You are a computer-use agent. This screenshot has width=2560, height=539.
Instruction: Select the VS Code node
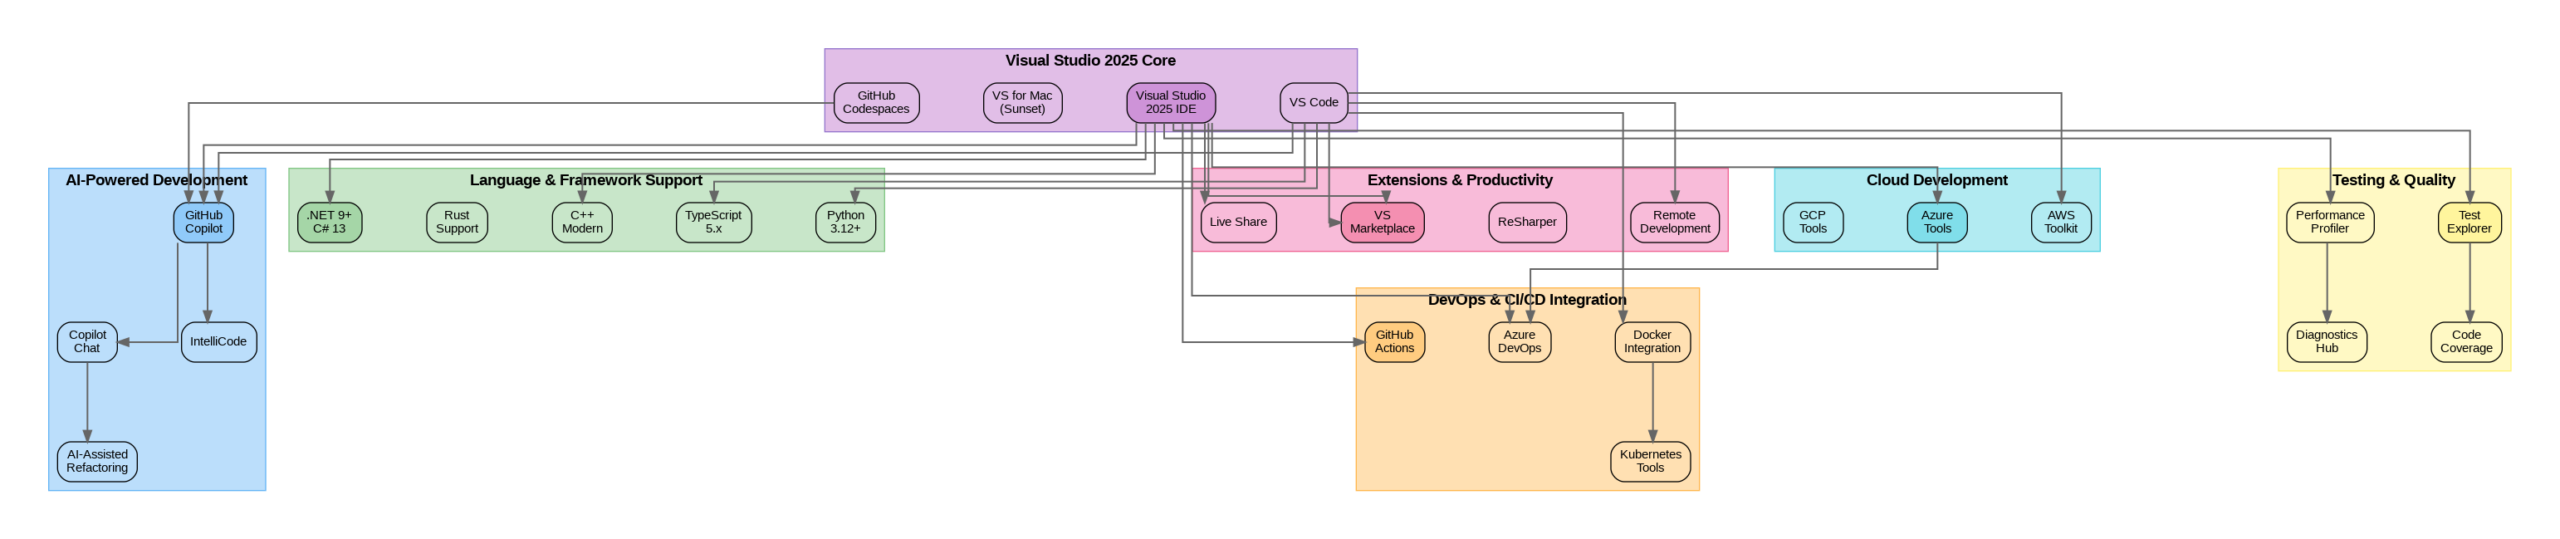point(1312,103)
